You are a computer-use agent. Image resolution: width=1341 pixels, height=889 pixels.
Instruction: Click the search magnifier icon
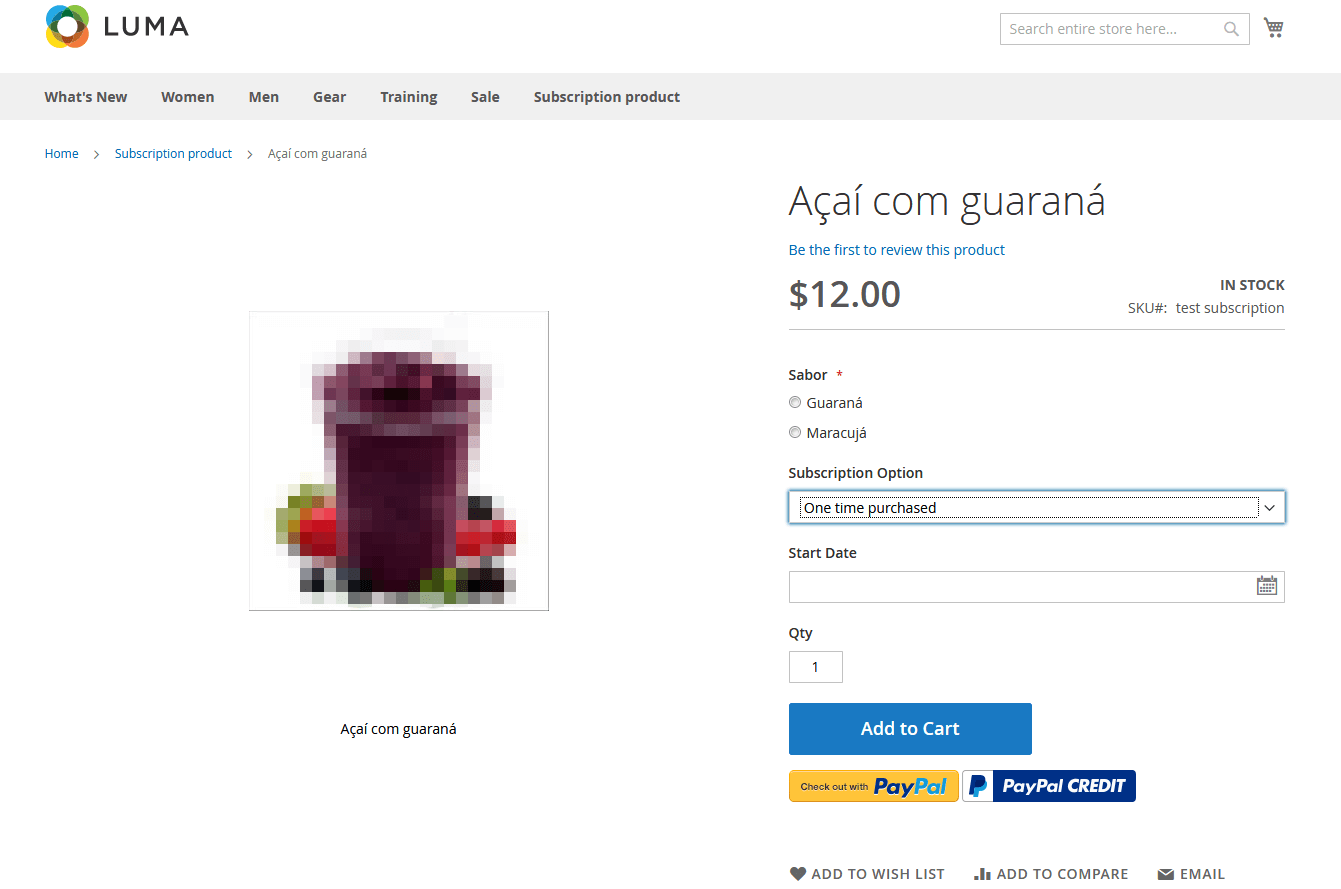point(1231,29)
